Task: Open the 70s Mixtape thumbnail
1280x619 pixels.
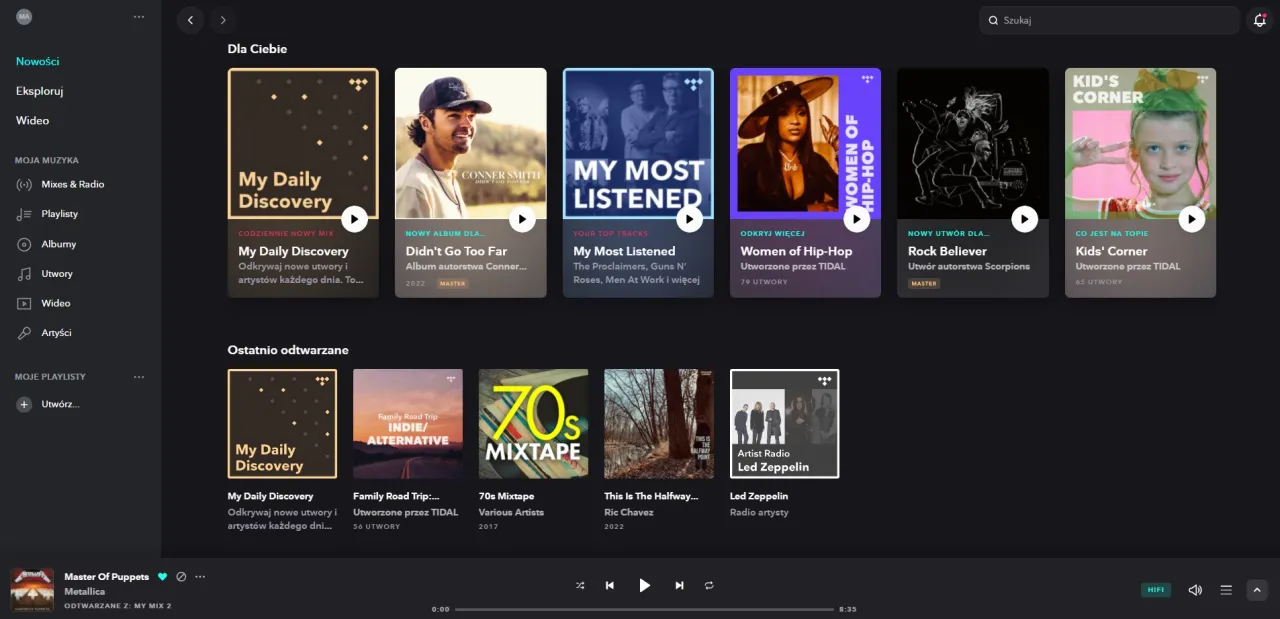Action: click(533, 423)
